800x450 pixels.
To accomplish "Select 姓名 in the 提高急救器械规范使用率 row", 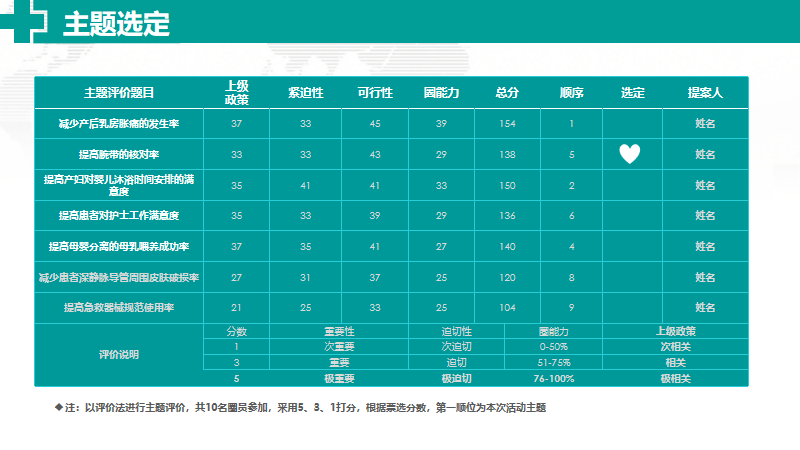I will click(x=705, y=308).
